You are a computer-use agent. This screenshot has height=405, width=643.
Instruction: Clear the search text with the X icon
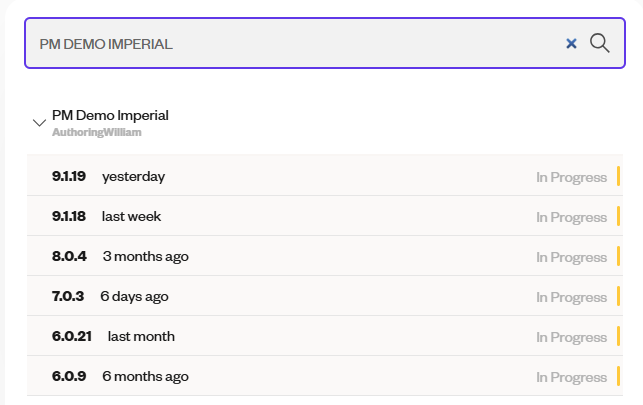point(571,43)
